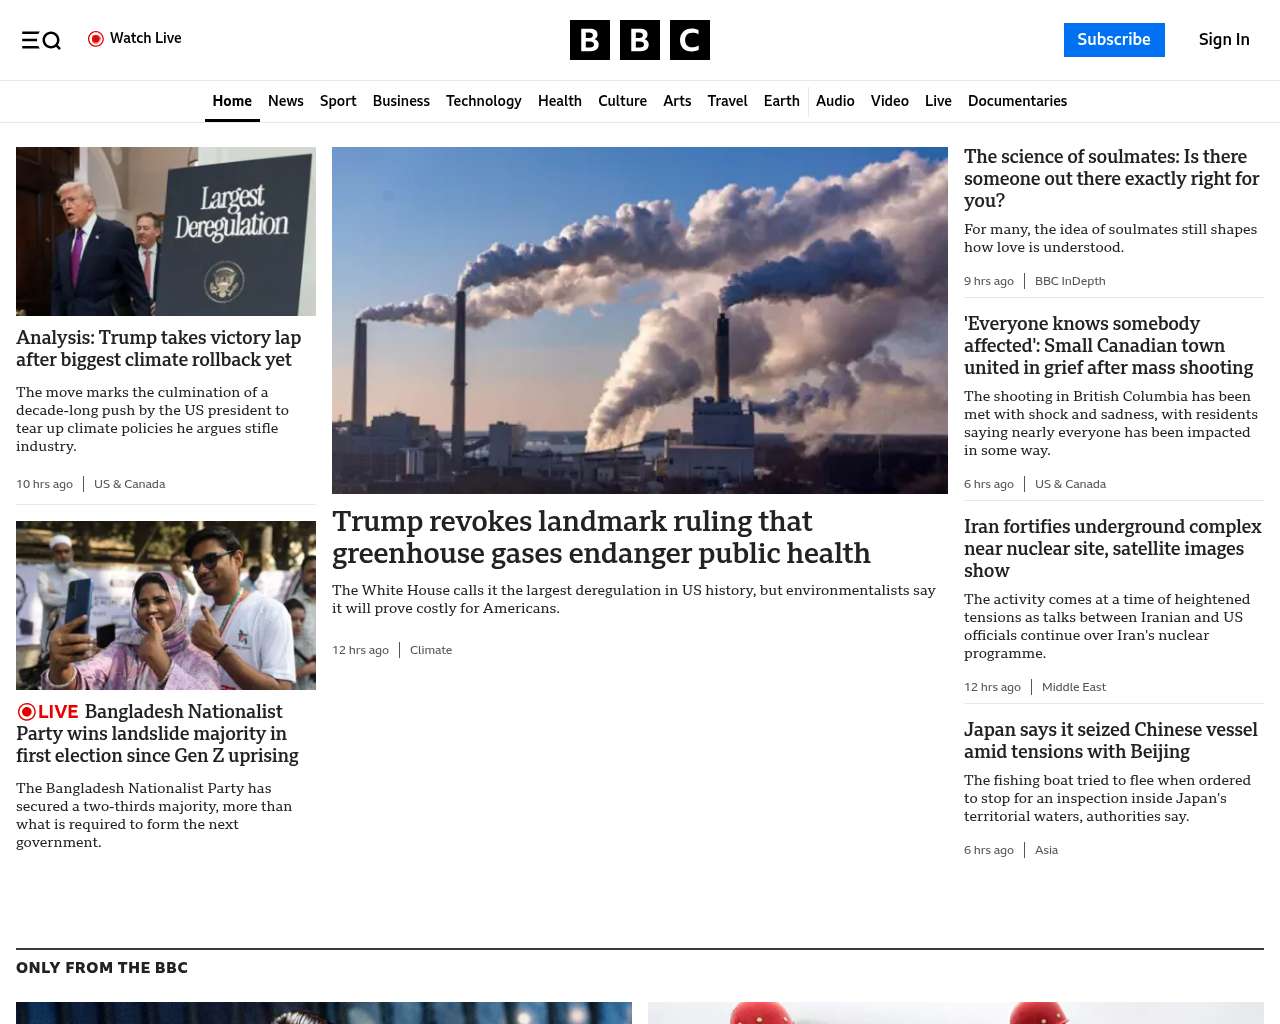This screenshot has height=1024, width=1280.
Task: Open the Audio section
Action: (835, 101)
